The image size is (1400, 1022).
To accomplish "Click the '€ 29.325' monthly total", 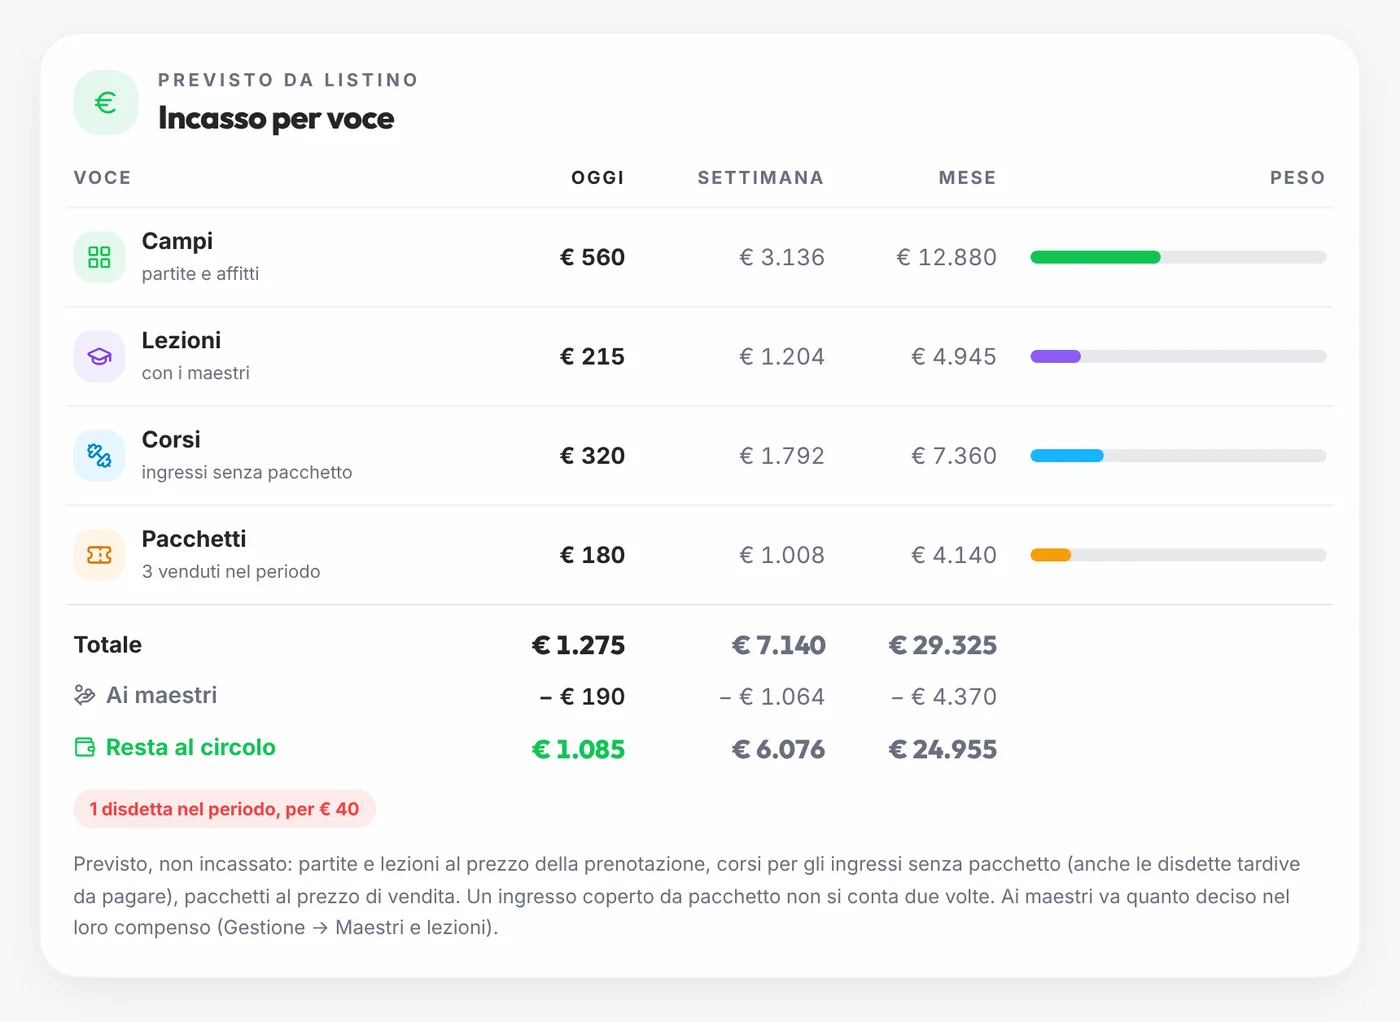I will tap(943, 645).
